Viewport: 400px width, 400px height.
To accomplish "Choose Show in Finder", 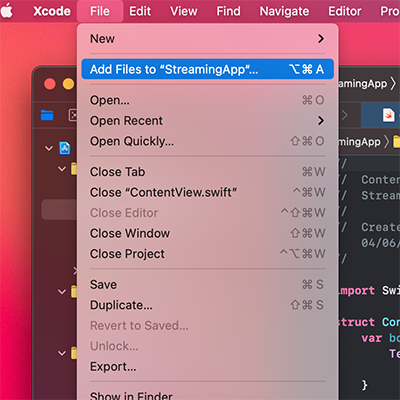I will click(x=207, y=395).
